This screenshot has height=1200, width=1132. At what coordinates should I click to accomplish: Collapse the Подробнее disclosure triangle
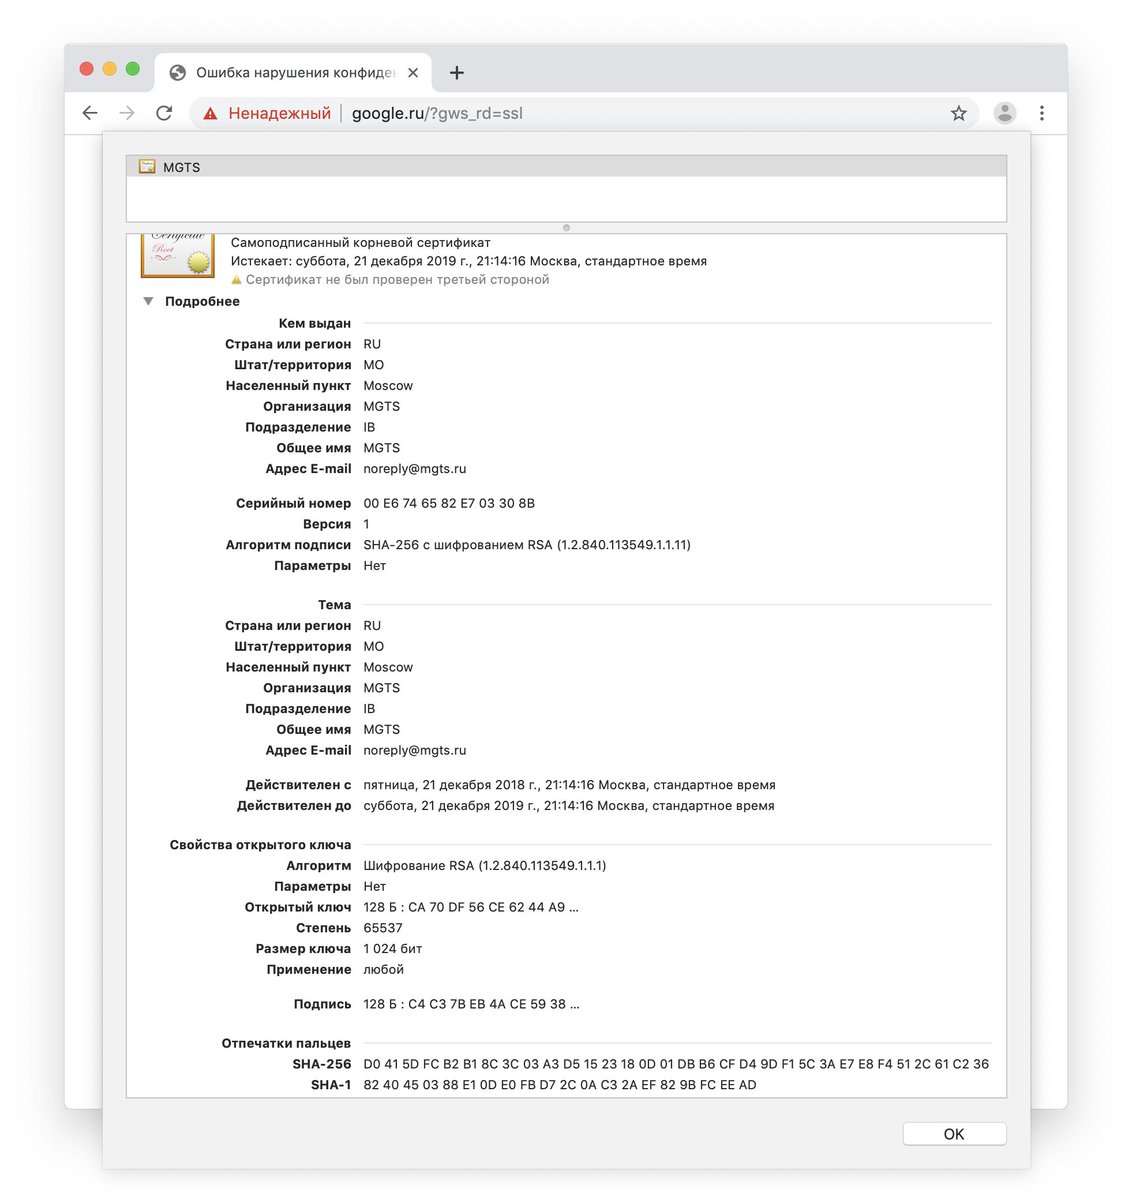(148, 301)
